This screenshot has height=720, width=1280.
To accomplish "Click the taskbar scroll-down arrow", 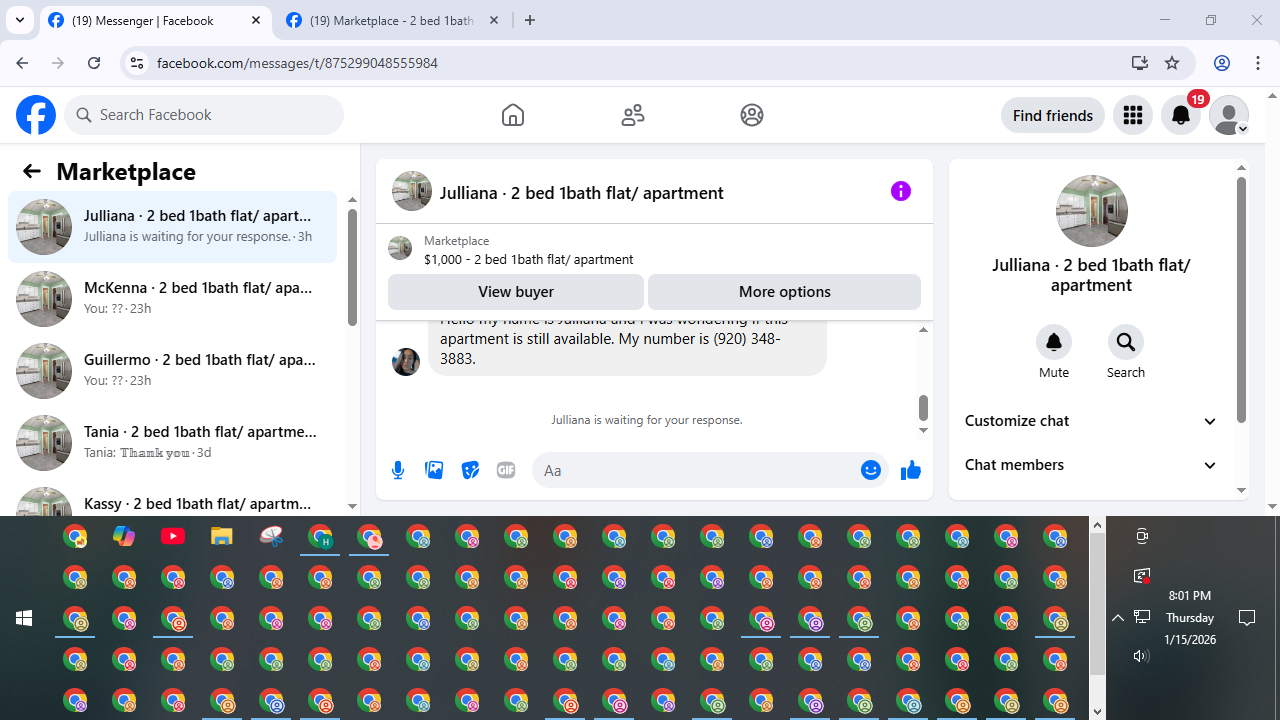I will tap(1097, 712).
